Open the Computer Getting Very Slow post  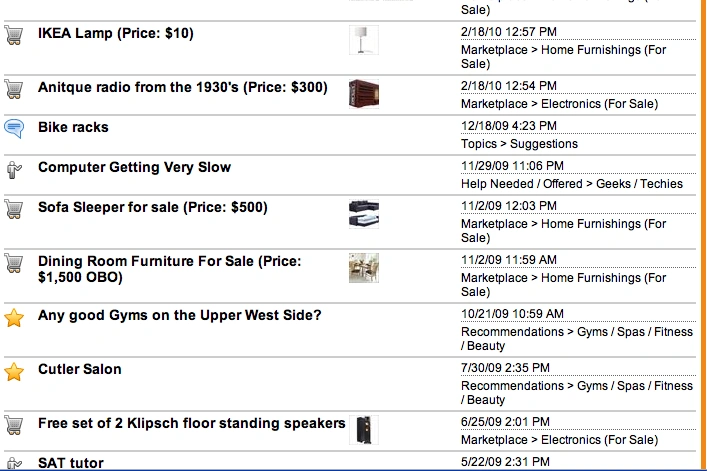[134, 167]
